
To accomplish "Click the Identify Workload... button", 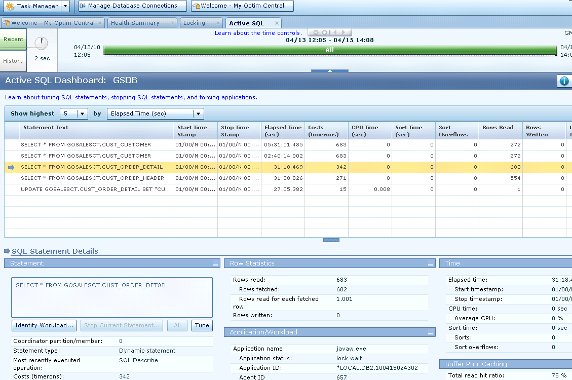I will [44, 325].
